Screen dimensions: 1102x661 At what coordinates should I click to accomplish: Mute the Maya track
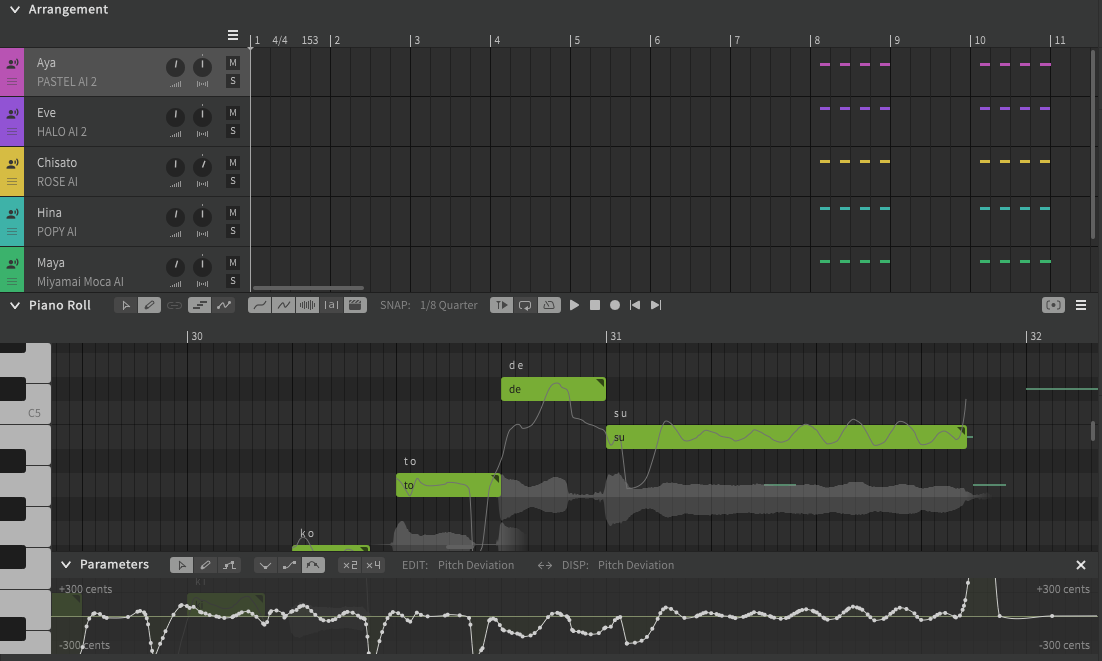[x=233, y=262]
